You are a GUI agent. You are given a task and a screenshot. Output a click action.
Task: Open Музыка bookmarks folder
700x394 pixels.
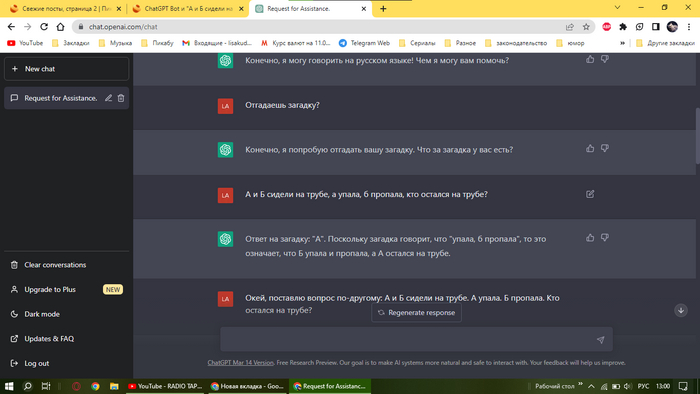pyautogui.click(x=116, y=43)
